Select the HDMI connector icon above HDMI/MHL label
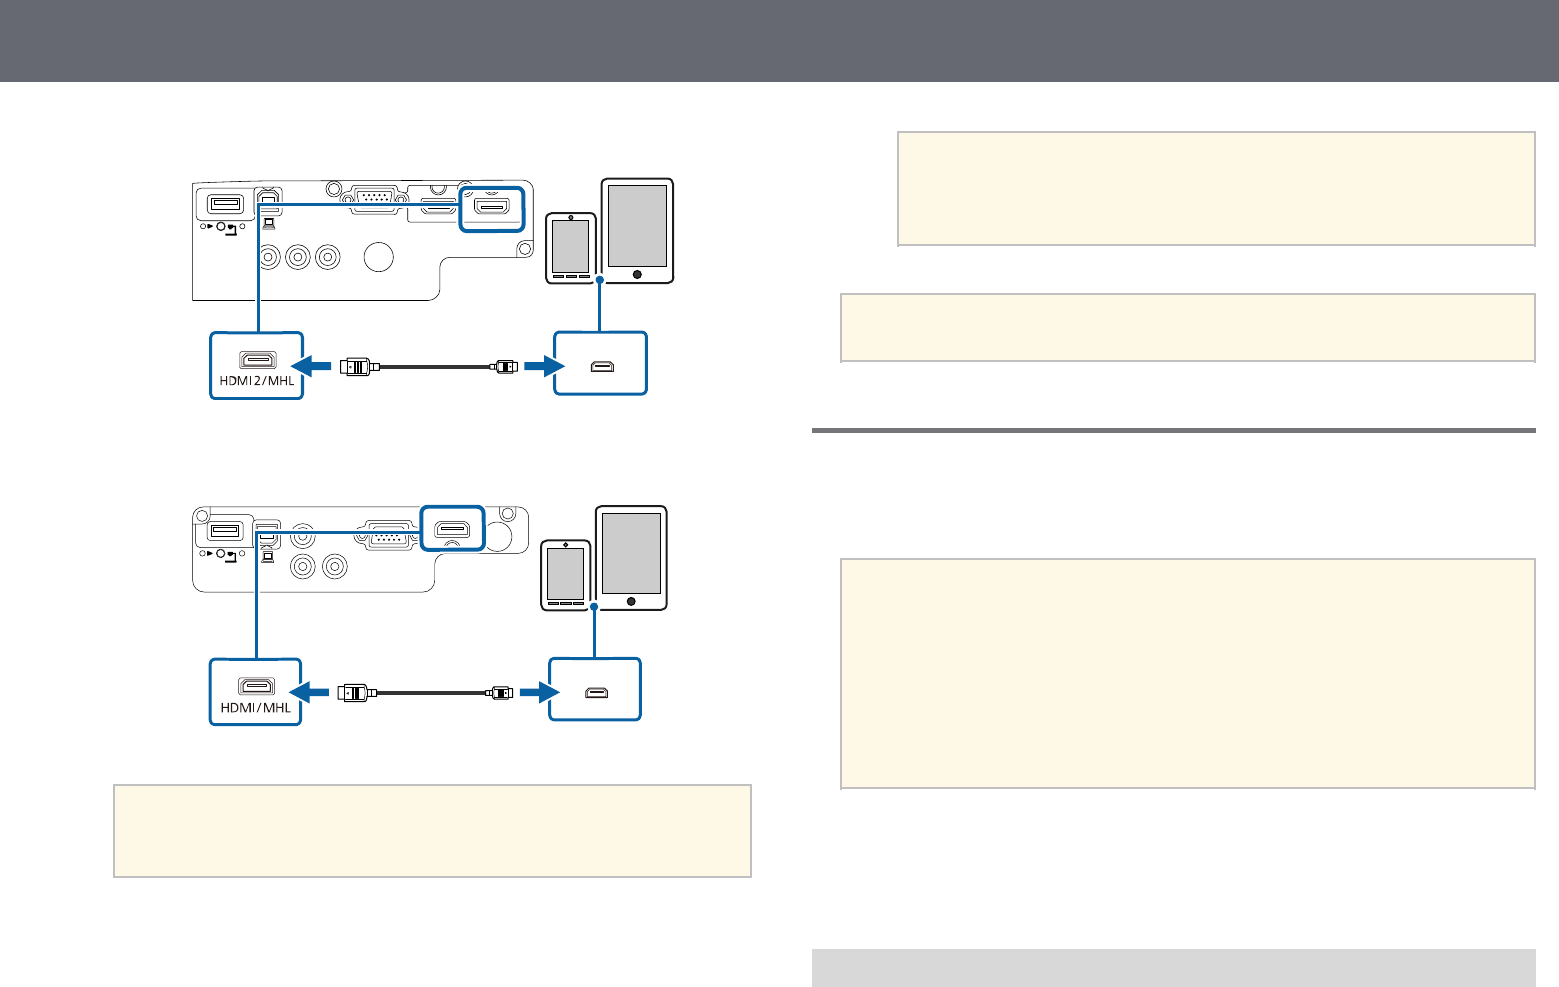 click(255, 686)
